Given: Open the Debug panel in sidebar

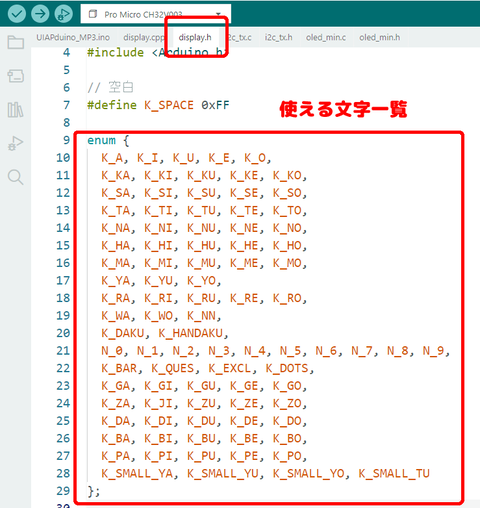Looking at the screenshot, I should tap(16, 143).
